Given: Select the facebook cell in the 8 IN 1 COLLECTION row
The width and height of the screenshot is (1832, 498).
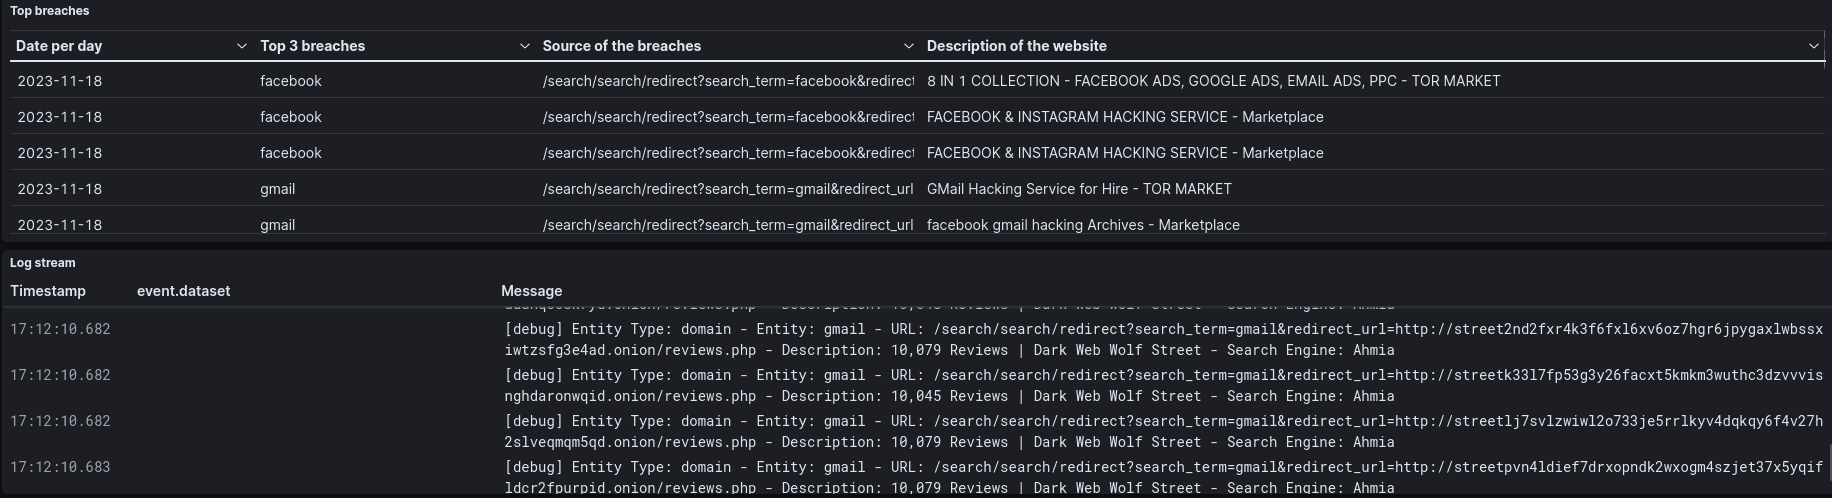Looking at the screenshot, I should click(x=291, y=81).
